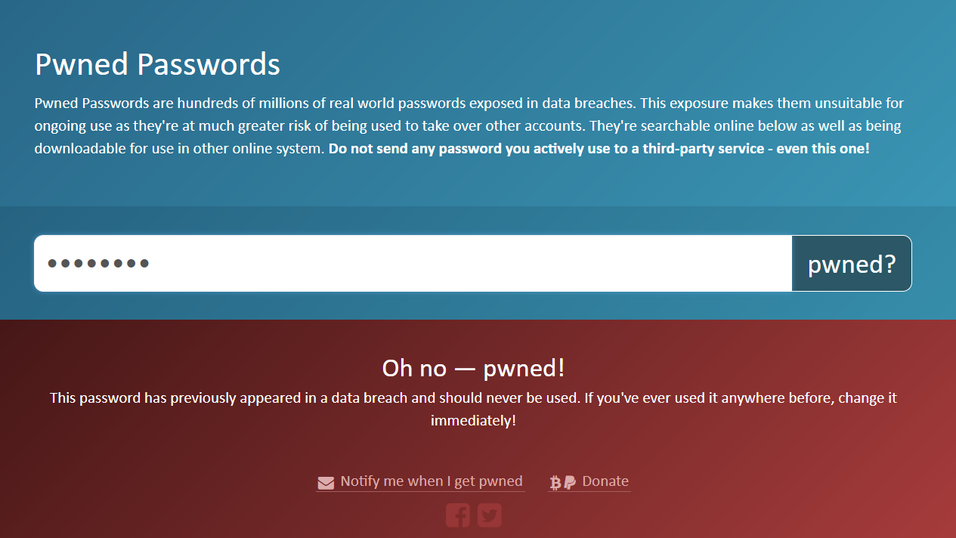Select the Bitcoin symbol beside Donate

click(555, 482)
